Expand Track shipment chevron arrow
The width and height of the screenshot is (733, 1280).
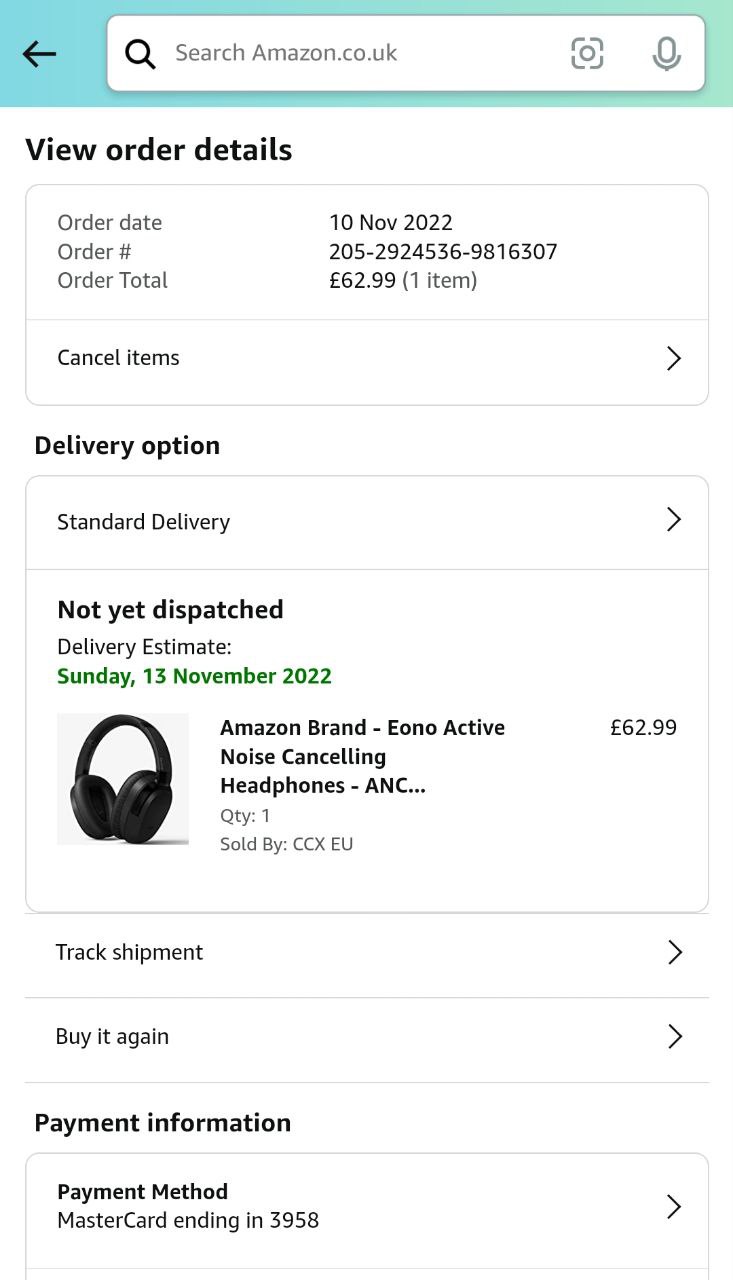click(675, 953)
